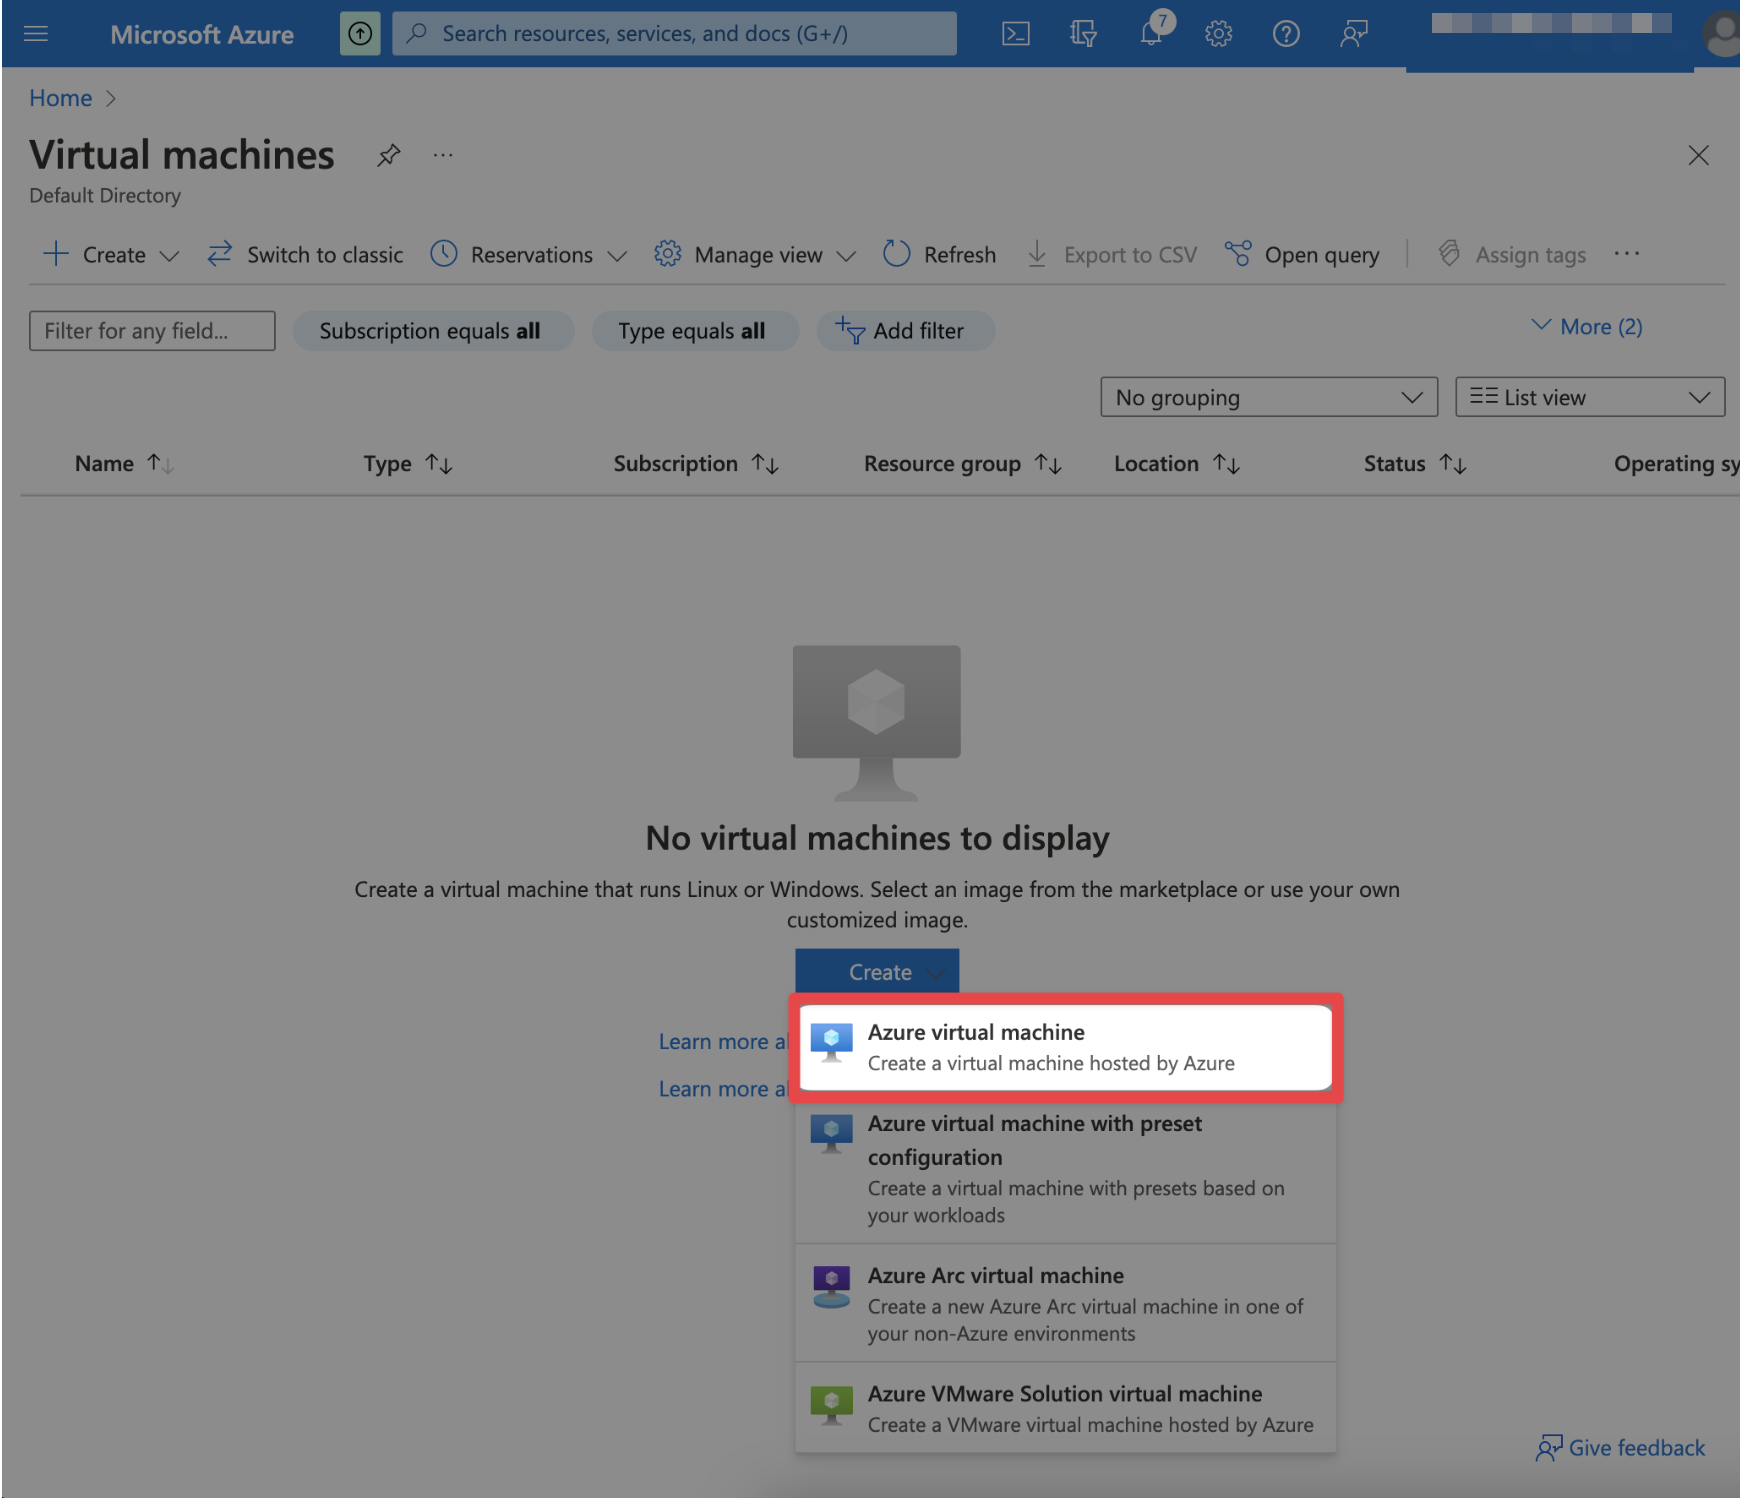Click the Subscription equals all filter
This screenshot has width=1740, height=1498.
pyautogui.click(x=433, y=331)
